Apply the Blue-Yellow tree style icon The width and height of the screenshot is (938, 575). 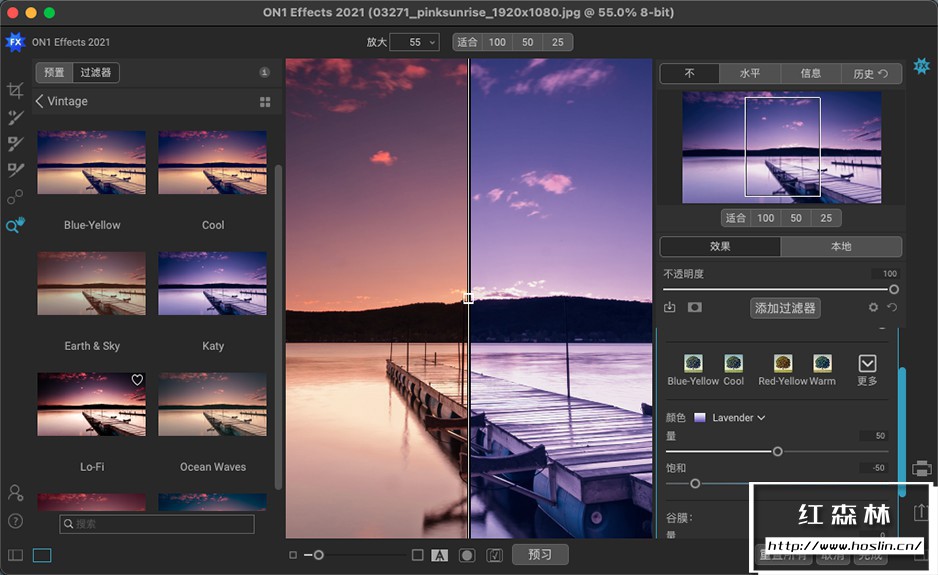[693, 364]
